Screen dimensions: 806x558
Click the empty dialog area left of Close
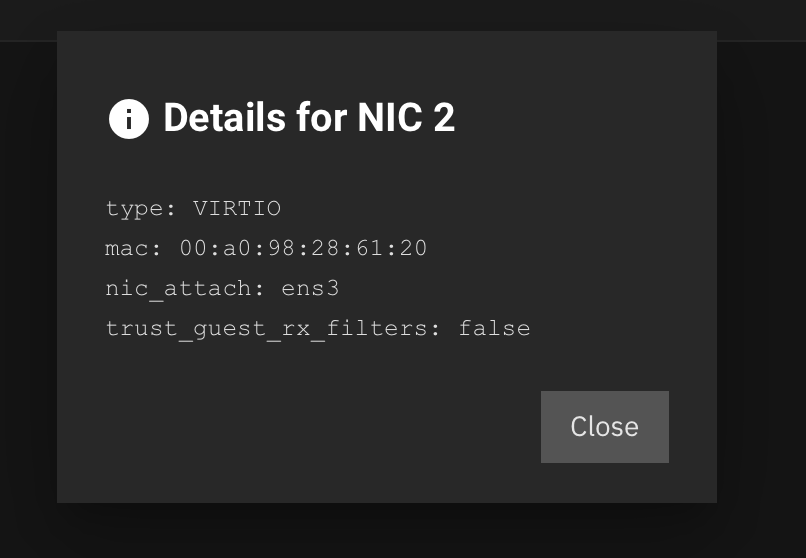tap(298, 426)
